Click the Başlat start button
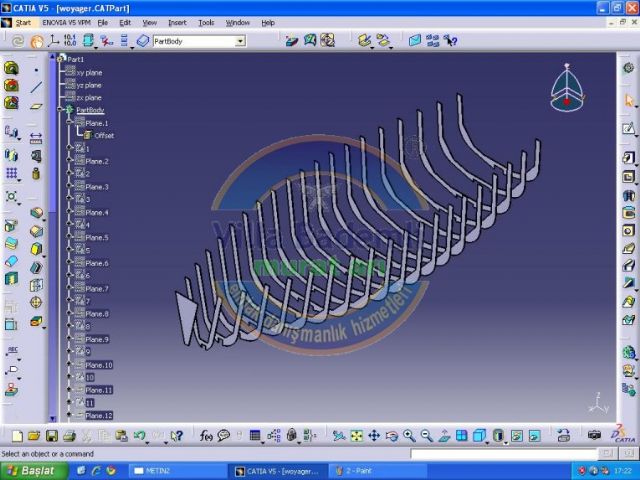Screen dimensions: 640x480 pyautogui.click(x=33, y=470)
